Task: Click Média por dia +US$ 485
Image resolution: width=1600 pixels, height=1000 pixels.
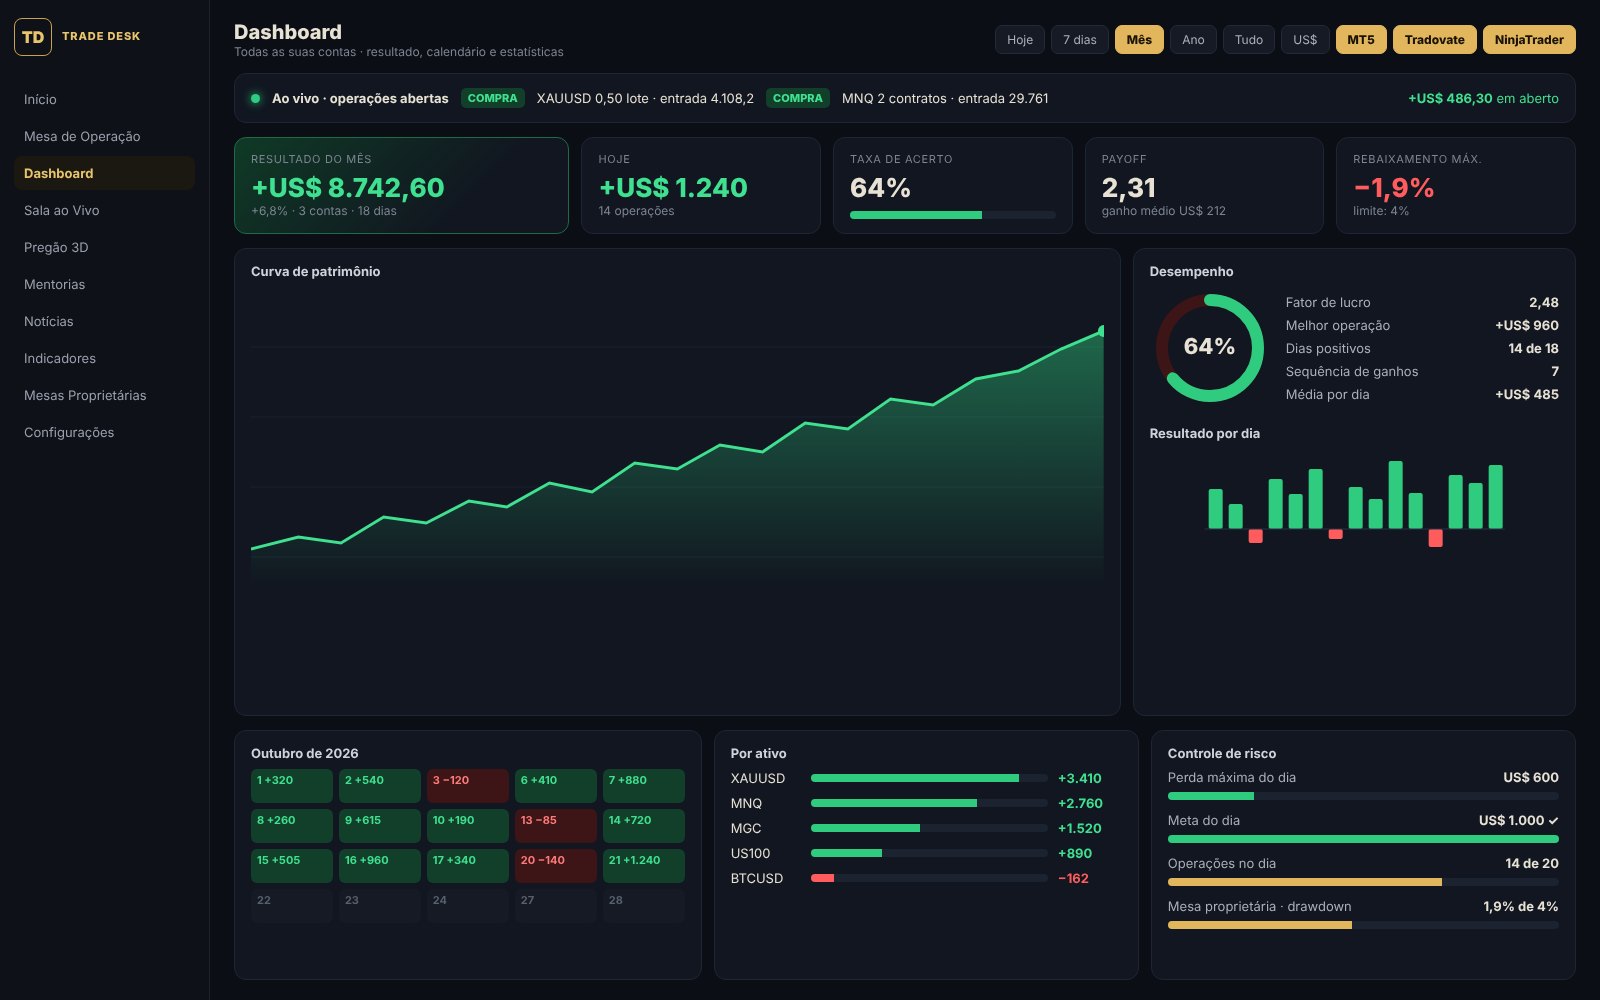Action: 1422,394
